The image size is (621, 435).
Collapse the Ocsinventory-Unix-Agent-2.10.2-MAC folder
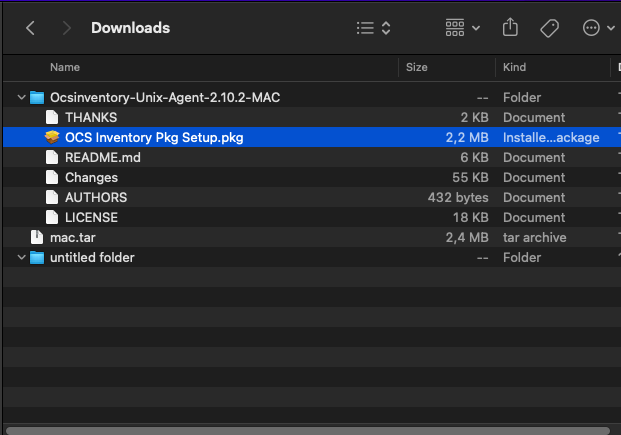click(21, 97)
